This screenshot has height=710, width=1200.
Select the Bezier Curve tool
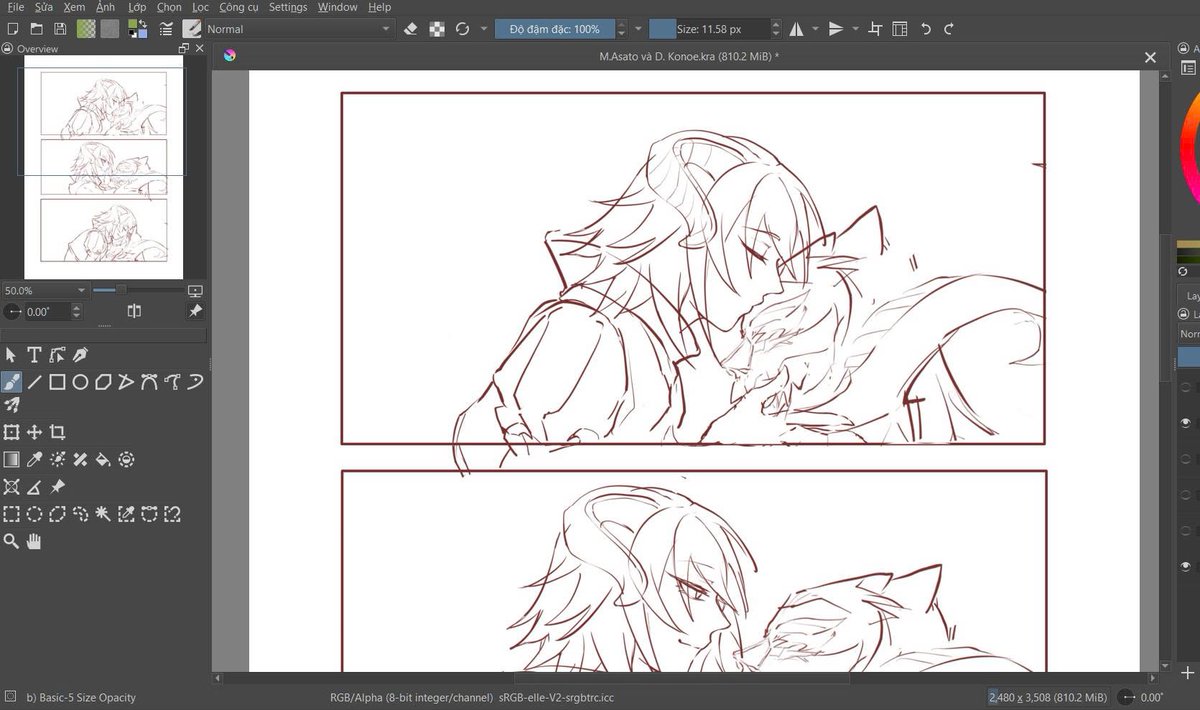[x=149, y=381]
